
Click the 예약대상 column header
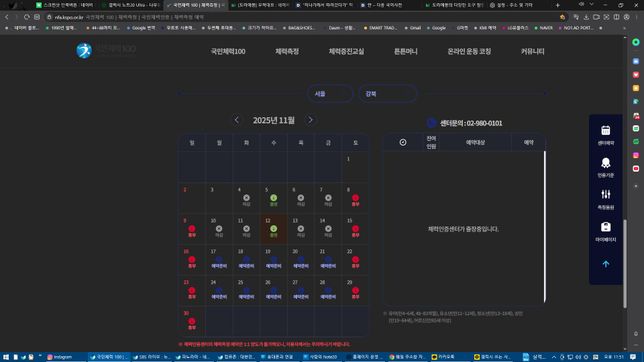pos(475,142)
